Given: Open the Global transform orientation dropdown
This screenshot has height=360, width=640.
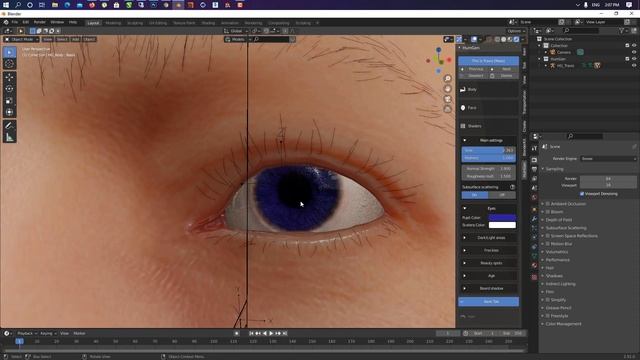Looking at the screenshot, I should click(235, 31).
